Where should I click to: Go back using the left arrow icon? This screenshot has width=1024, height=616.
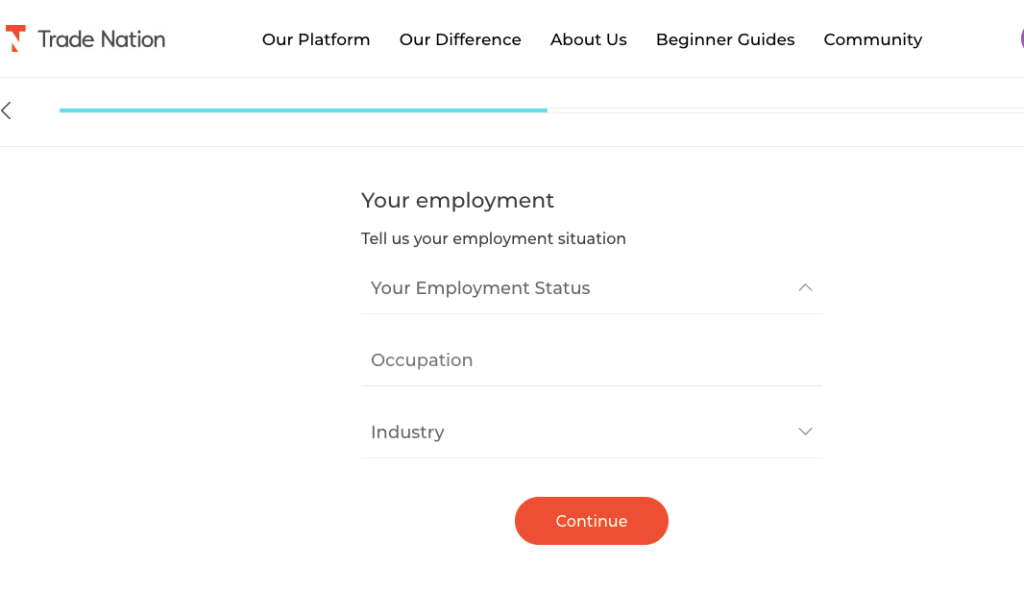click(x=7, y=111)
